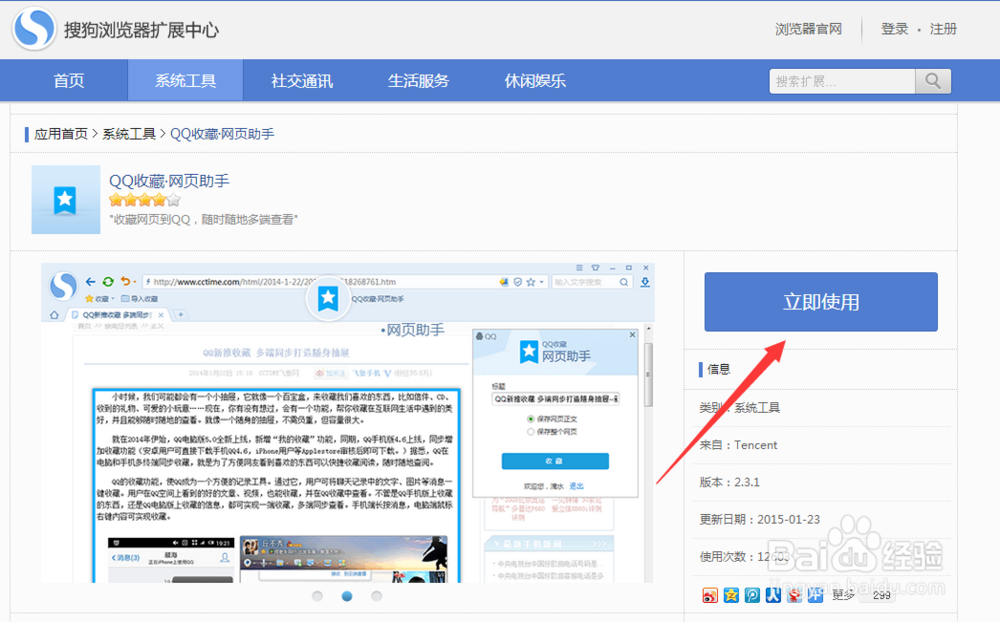Share via the last blue share icon

(815, 595)
